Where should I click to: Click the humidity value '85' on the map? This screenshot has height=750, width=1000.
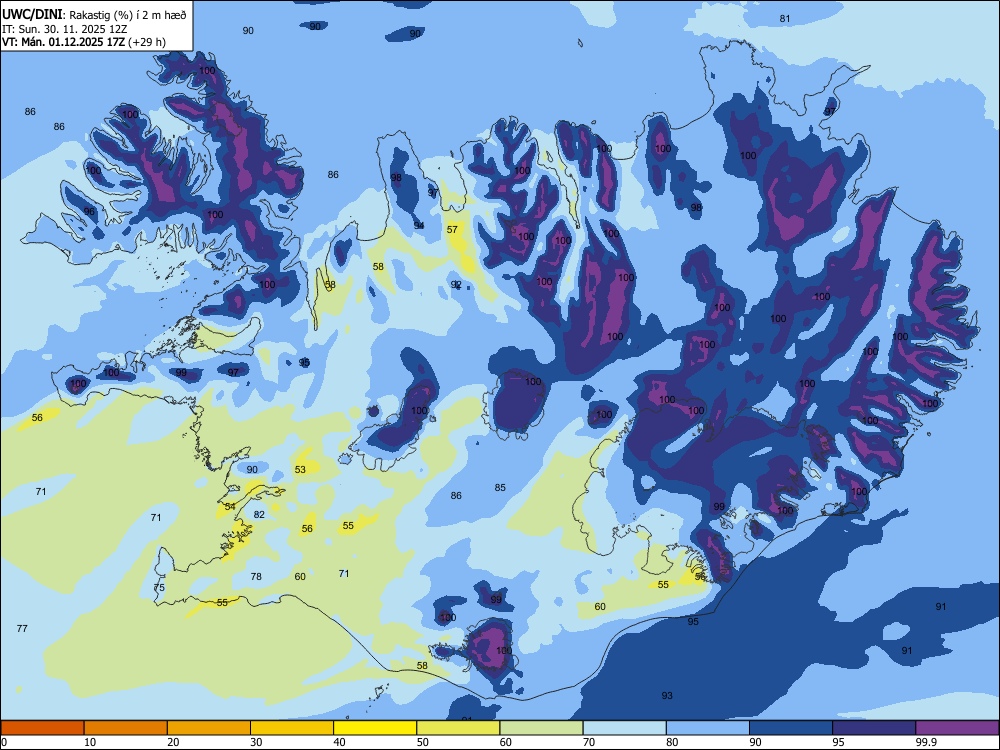tap(500, 488)
